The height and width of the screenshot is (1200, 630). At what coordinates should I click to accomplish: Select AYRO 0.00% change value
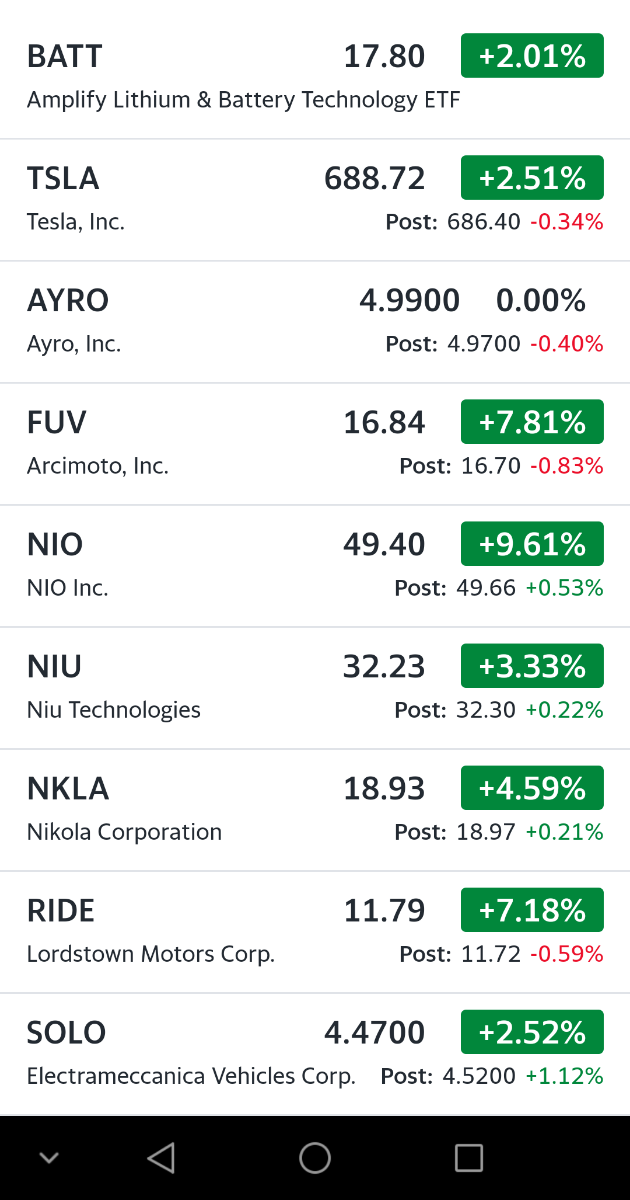pyautogui.click(x=541, y=300)
